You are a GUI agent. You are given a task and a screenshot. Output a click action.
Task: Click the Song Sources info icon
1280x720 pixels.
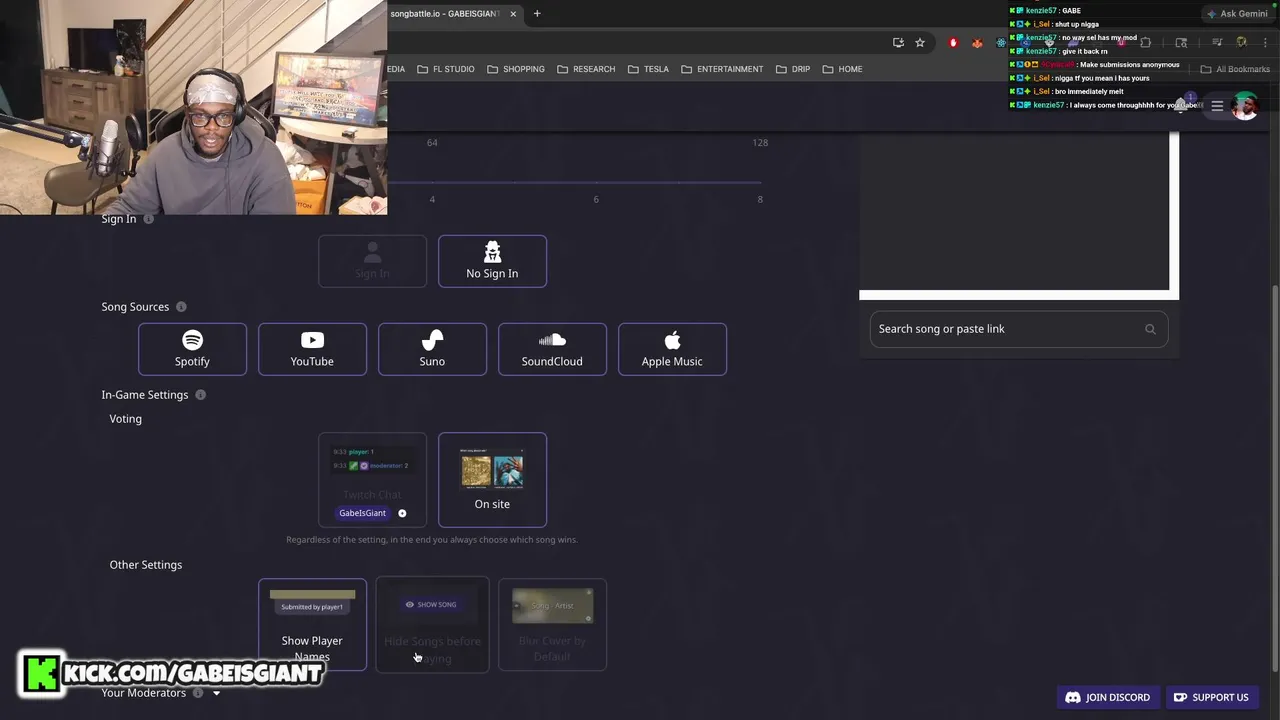(x=181, y=307)
